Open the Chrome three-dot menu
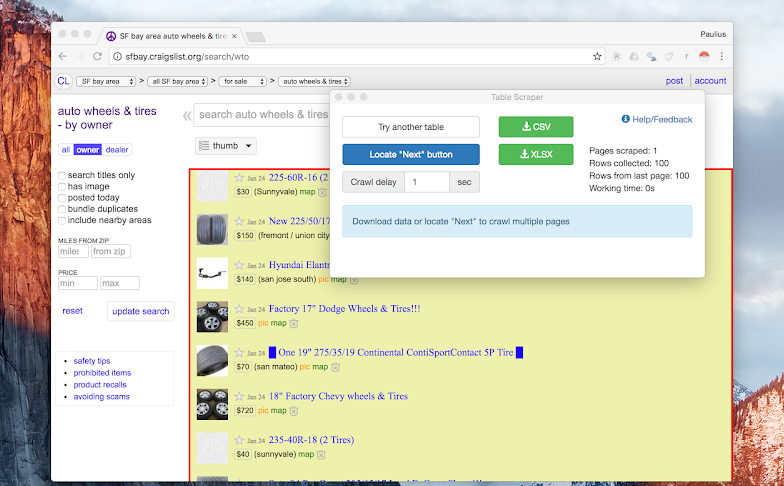Image resolution: width=784 pixels, height=486 pixels. [722, 56]
